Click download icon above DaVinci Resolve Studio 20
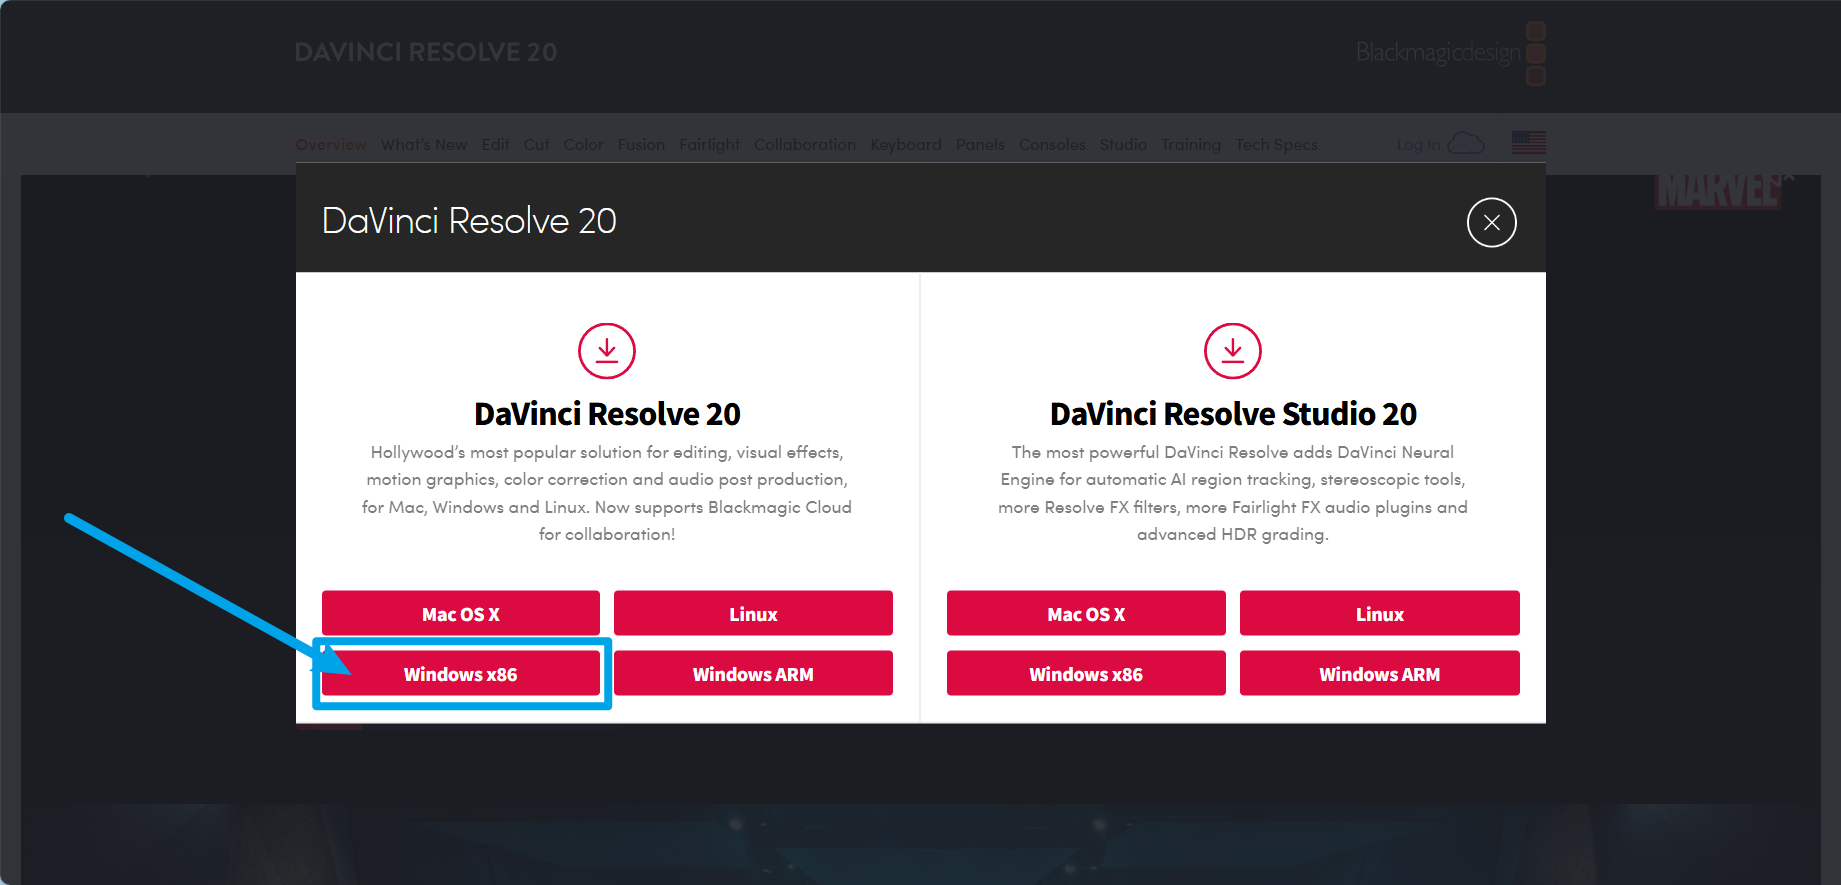Screen dimensions: 1841x885 pos(1232,351)
